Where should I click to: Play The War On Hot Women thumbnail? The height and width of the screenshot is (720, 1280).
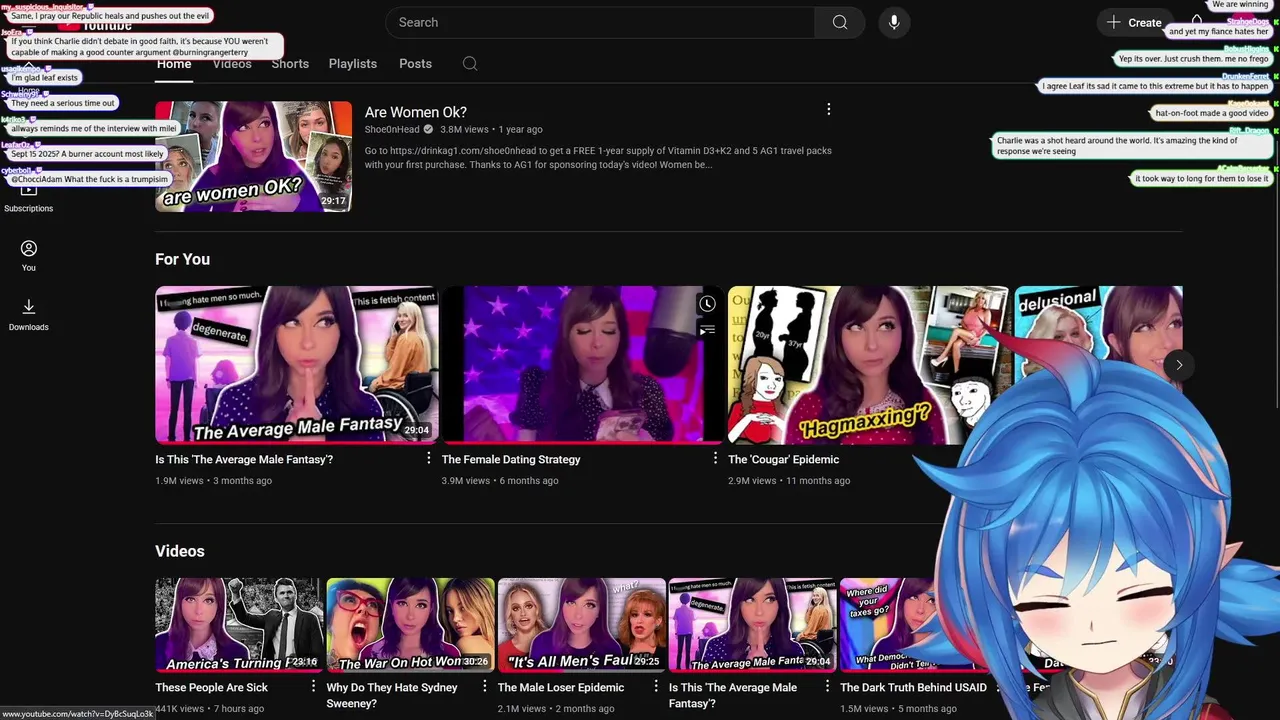click(x=410, y=624)
